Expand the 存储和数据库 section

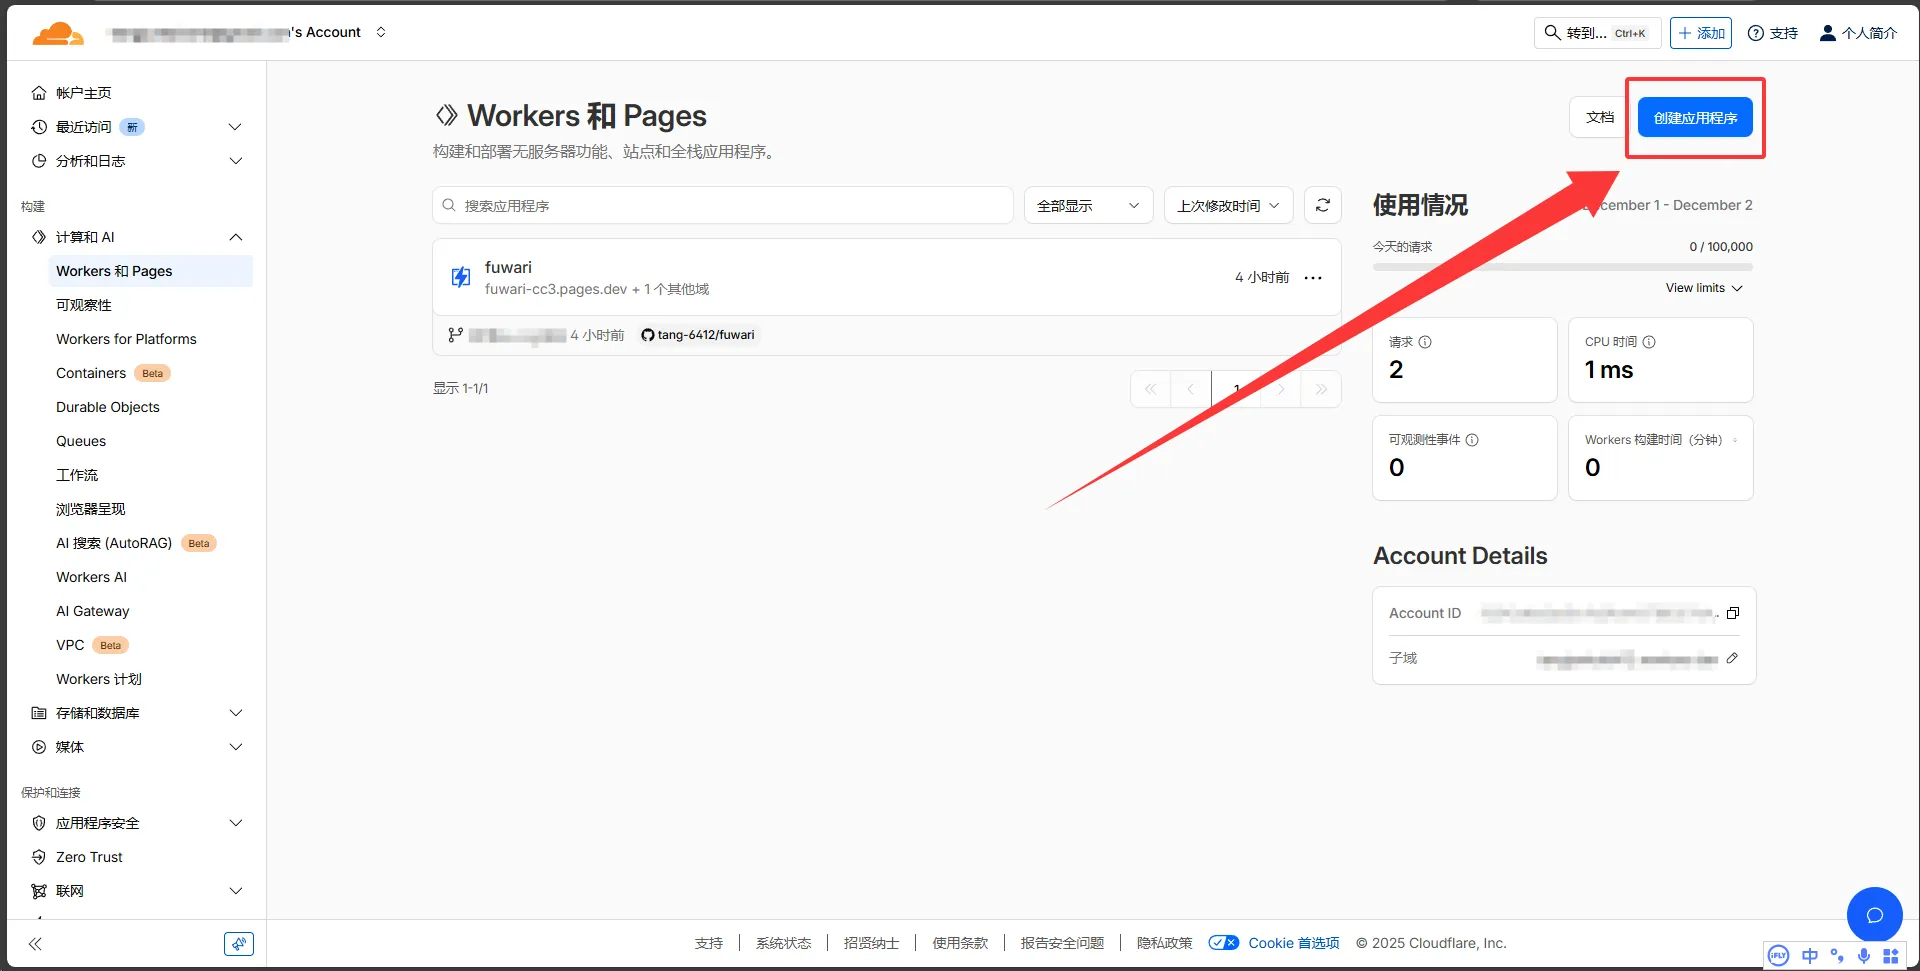click(236, 713)
